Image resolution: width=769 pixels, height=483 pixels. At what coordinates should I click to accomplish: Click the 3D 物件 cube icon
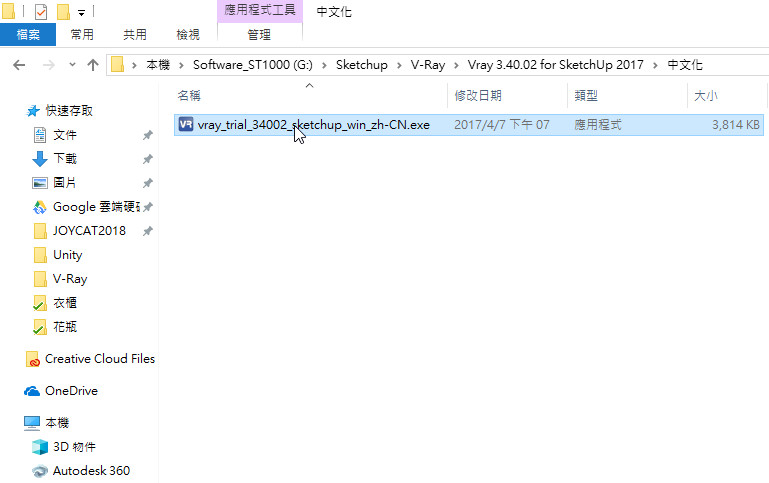click(40, 447)
